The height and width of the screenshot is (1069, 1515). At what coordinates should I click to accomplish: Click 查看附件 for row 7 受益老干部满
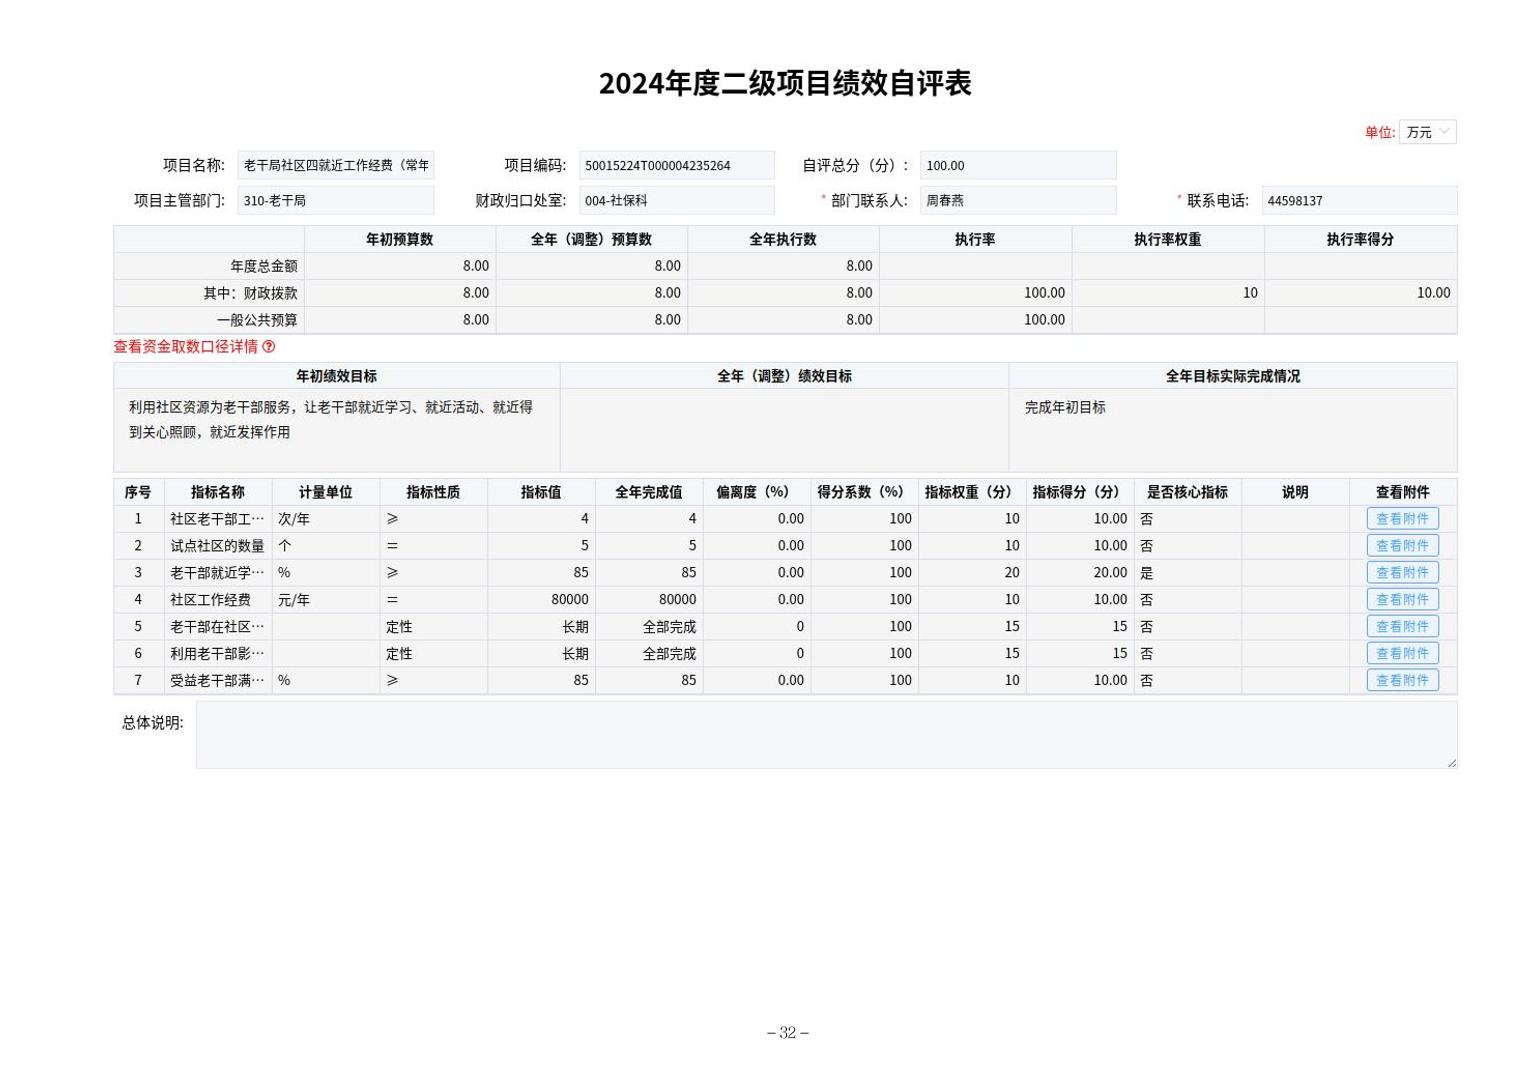click(x=1402, y=680)
